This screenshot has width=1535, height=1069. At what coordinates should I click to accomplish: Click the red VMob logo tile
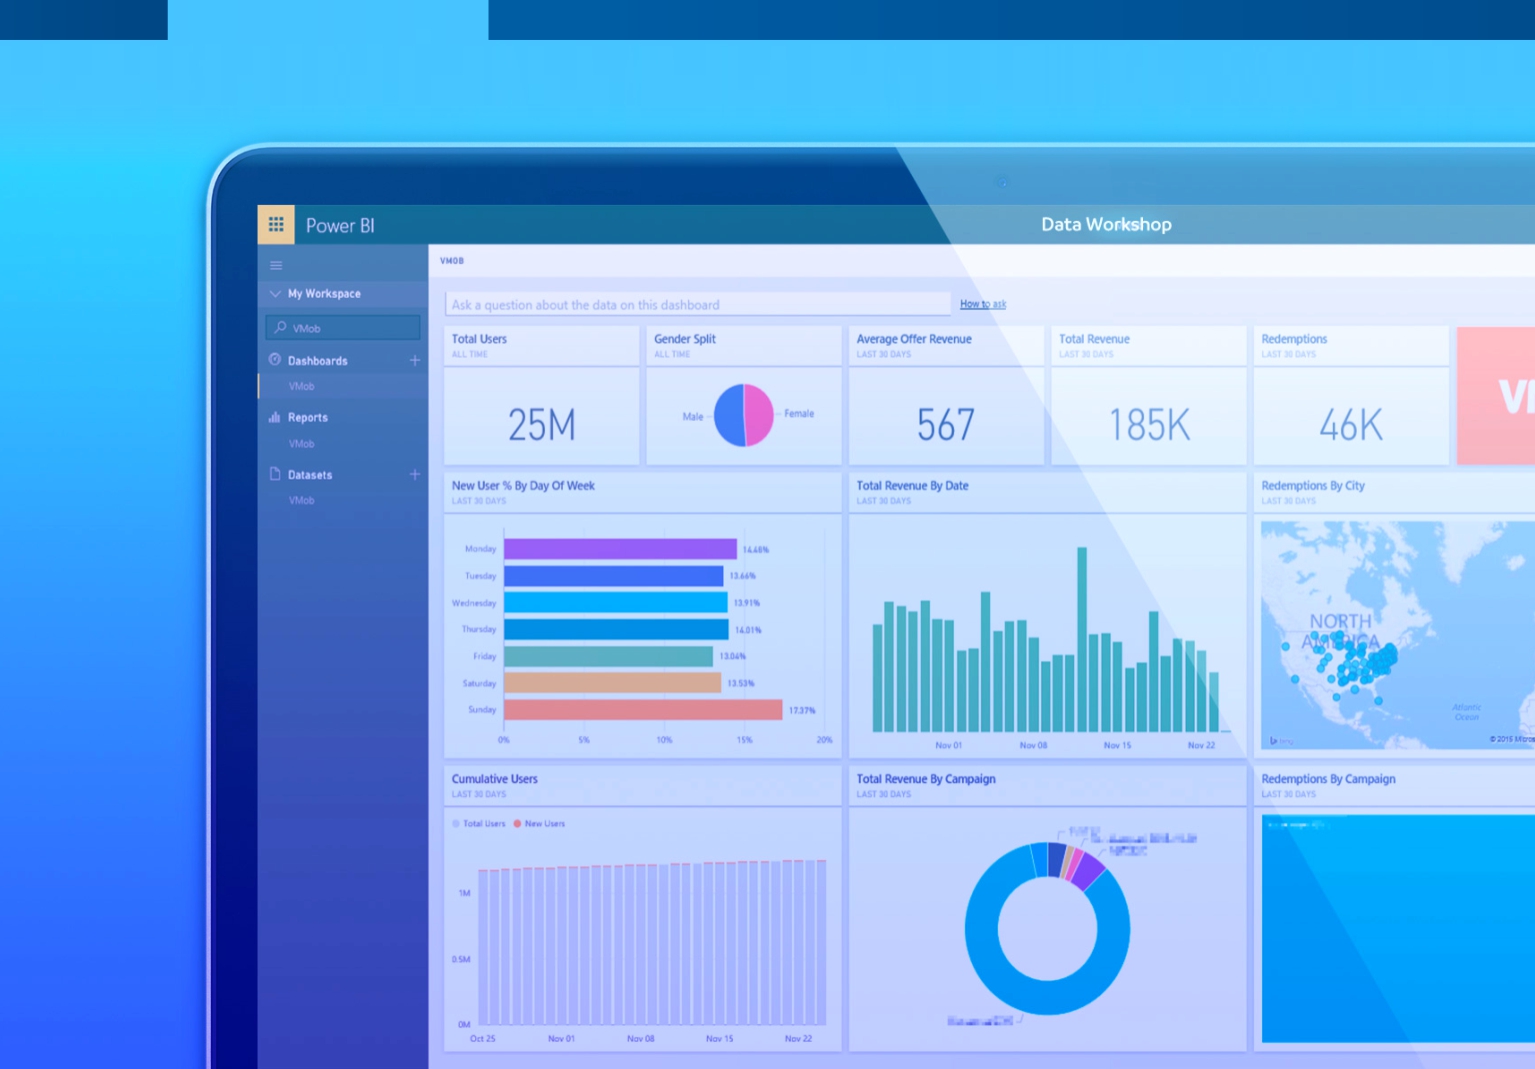click(x=1496, y=395)
